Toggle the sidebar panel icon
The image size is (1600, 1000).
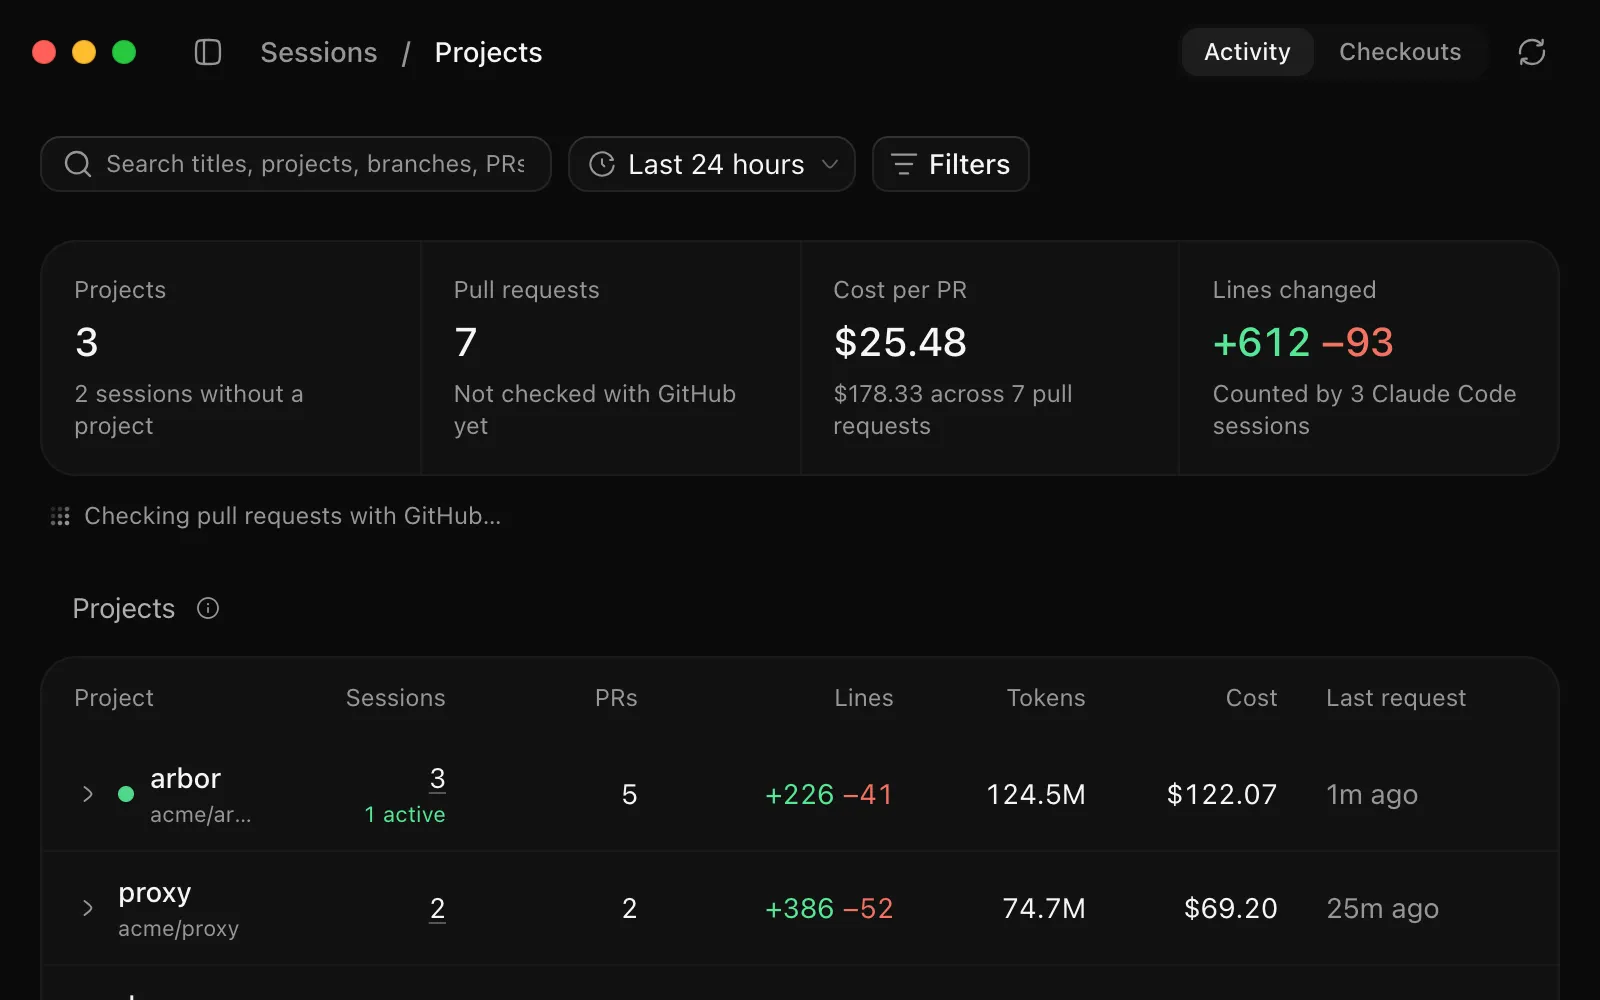click(208, 52)
